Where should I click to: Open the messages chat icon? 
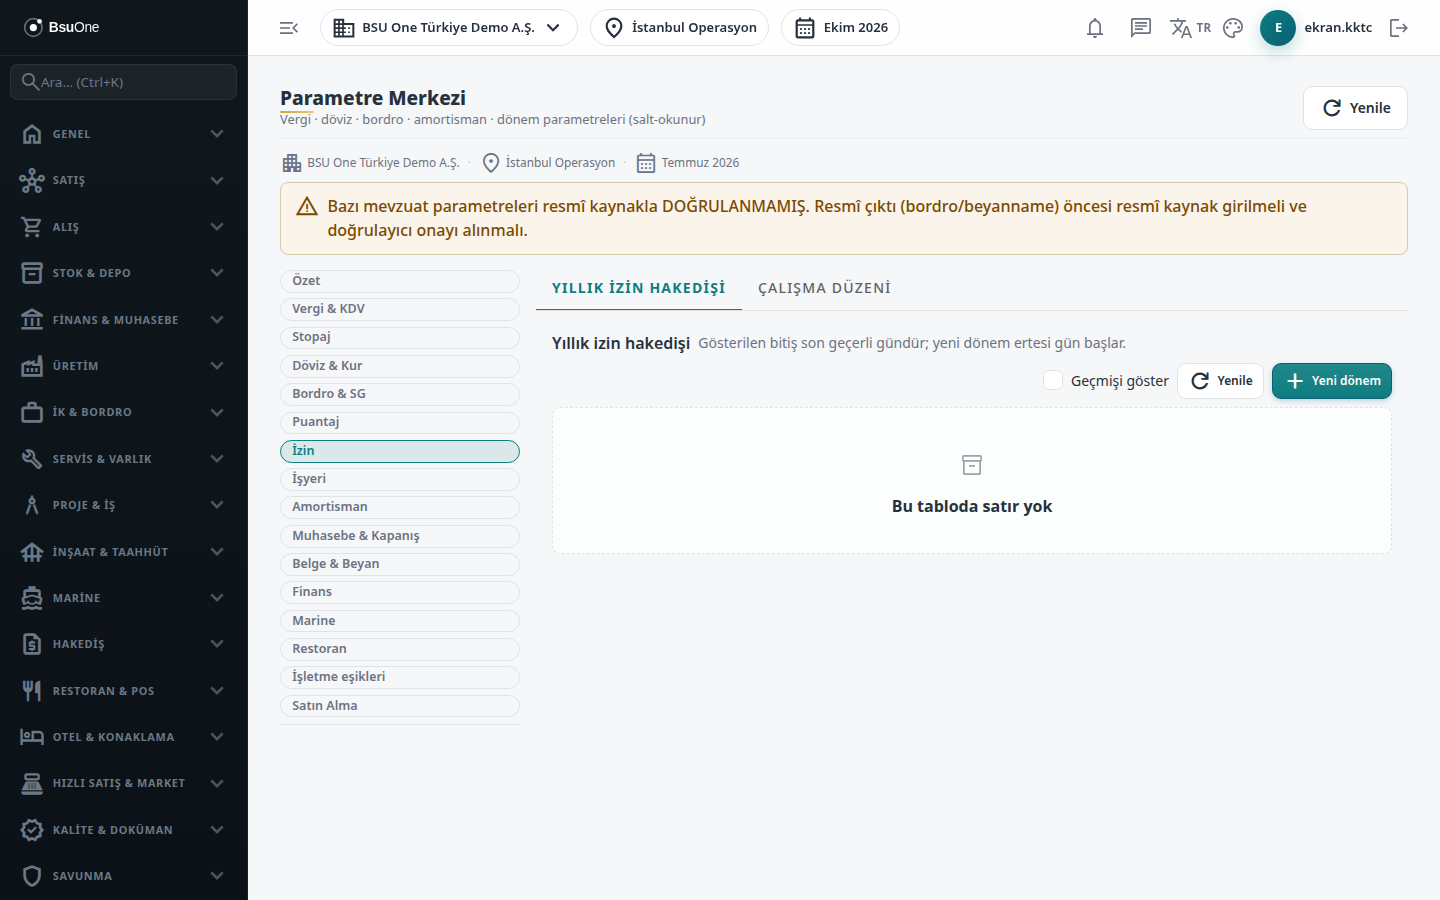[1141, 28]
